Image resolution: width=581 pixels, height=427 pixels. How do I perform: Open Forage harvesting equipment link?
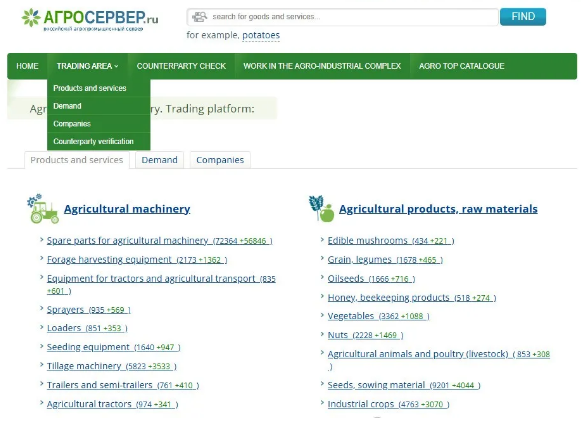(x=137, y=259)
